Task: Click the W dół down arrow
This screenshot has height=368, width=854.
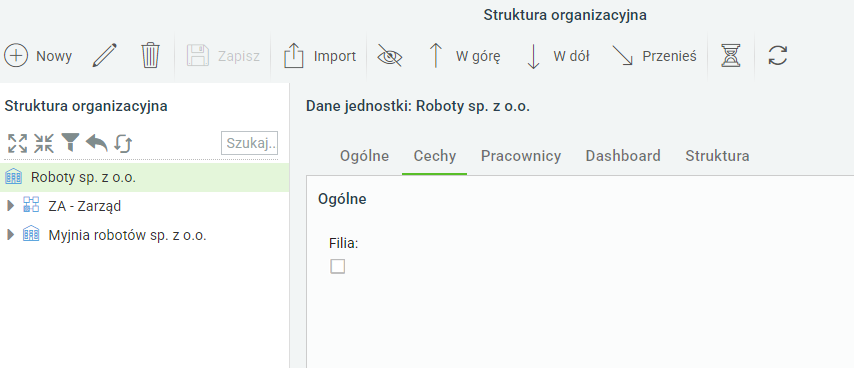Action: (x=533, y=56)
